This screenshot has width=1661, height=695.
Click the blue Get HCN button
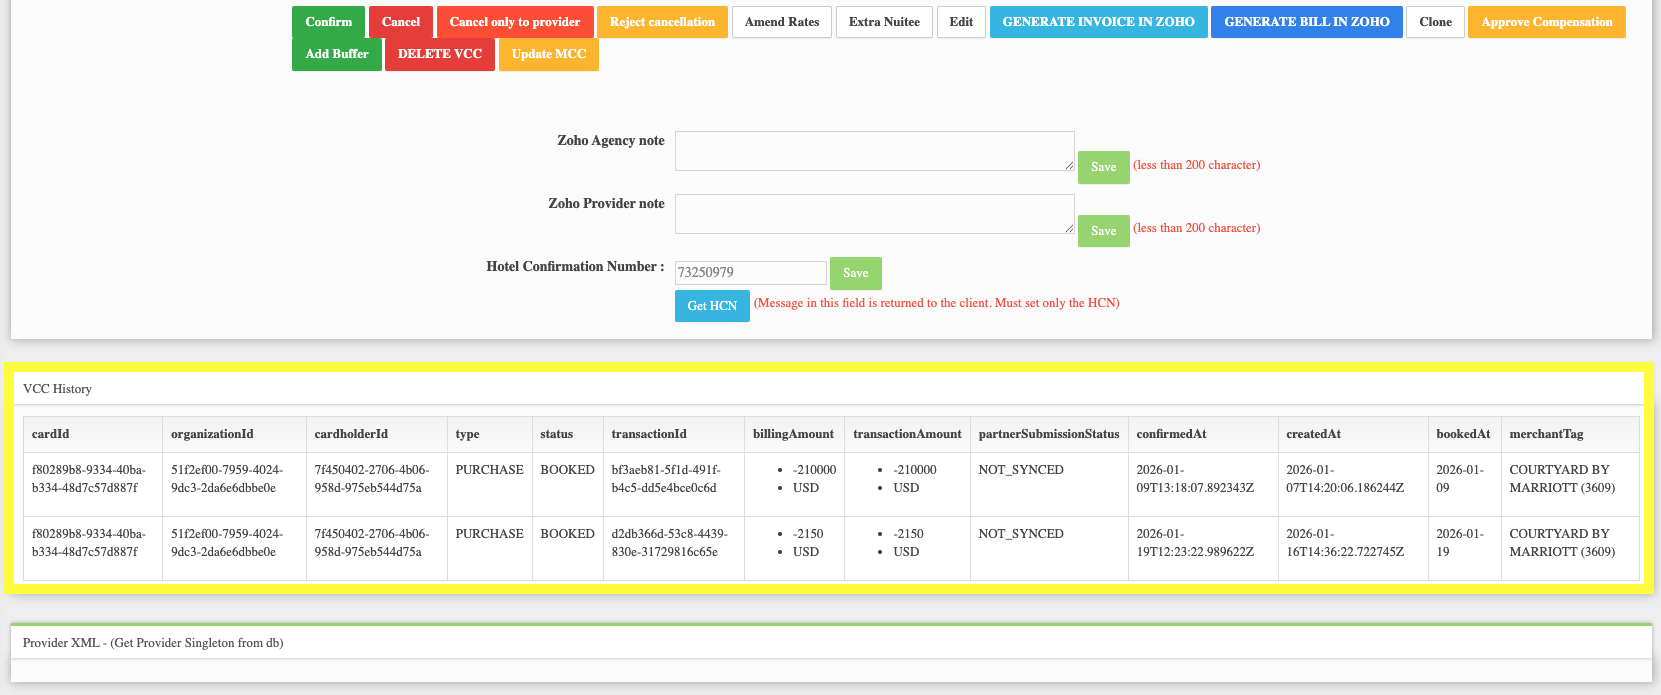pos(712,306)
